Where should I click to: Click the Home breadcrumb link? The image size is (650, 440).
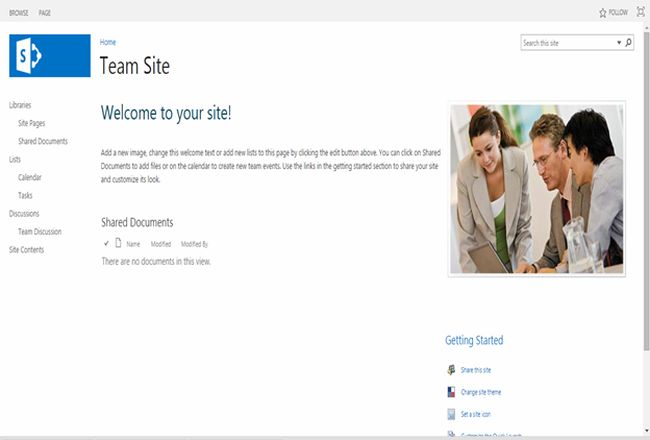pyautogui.click(x=108, y=42)
